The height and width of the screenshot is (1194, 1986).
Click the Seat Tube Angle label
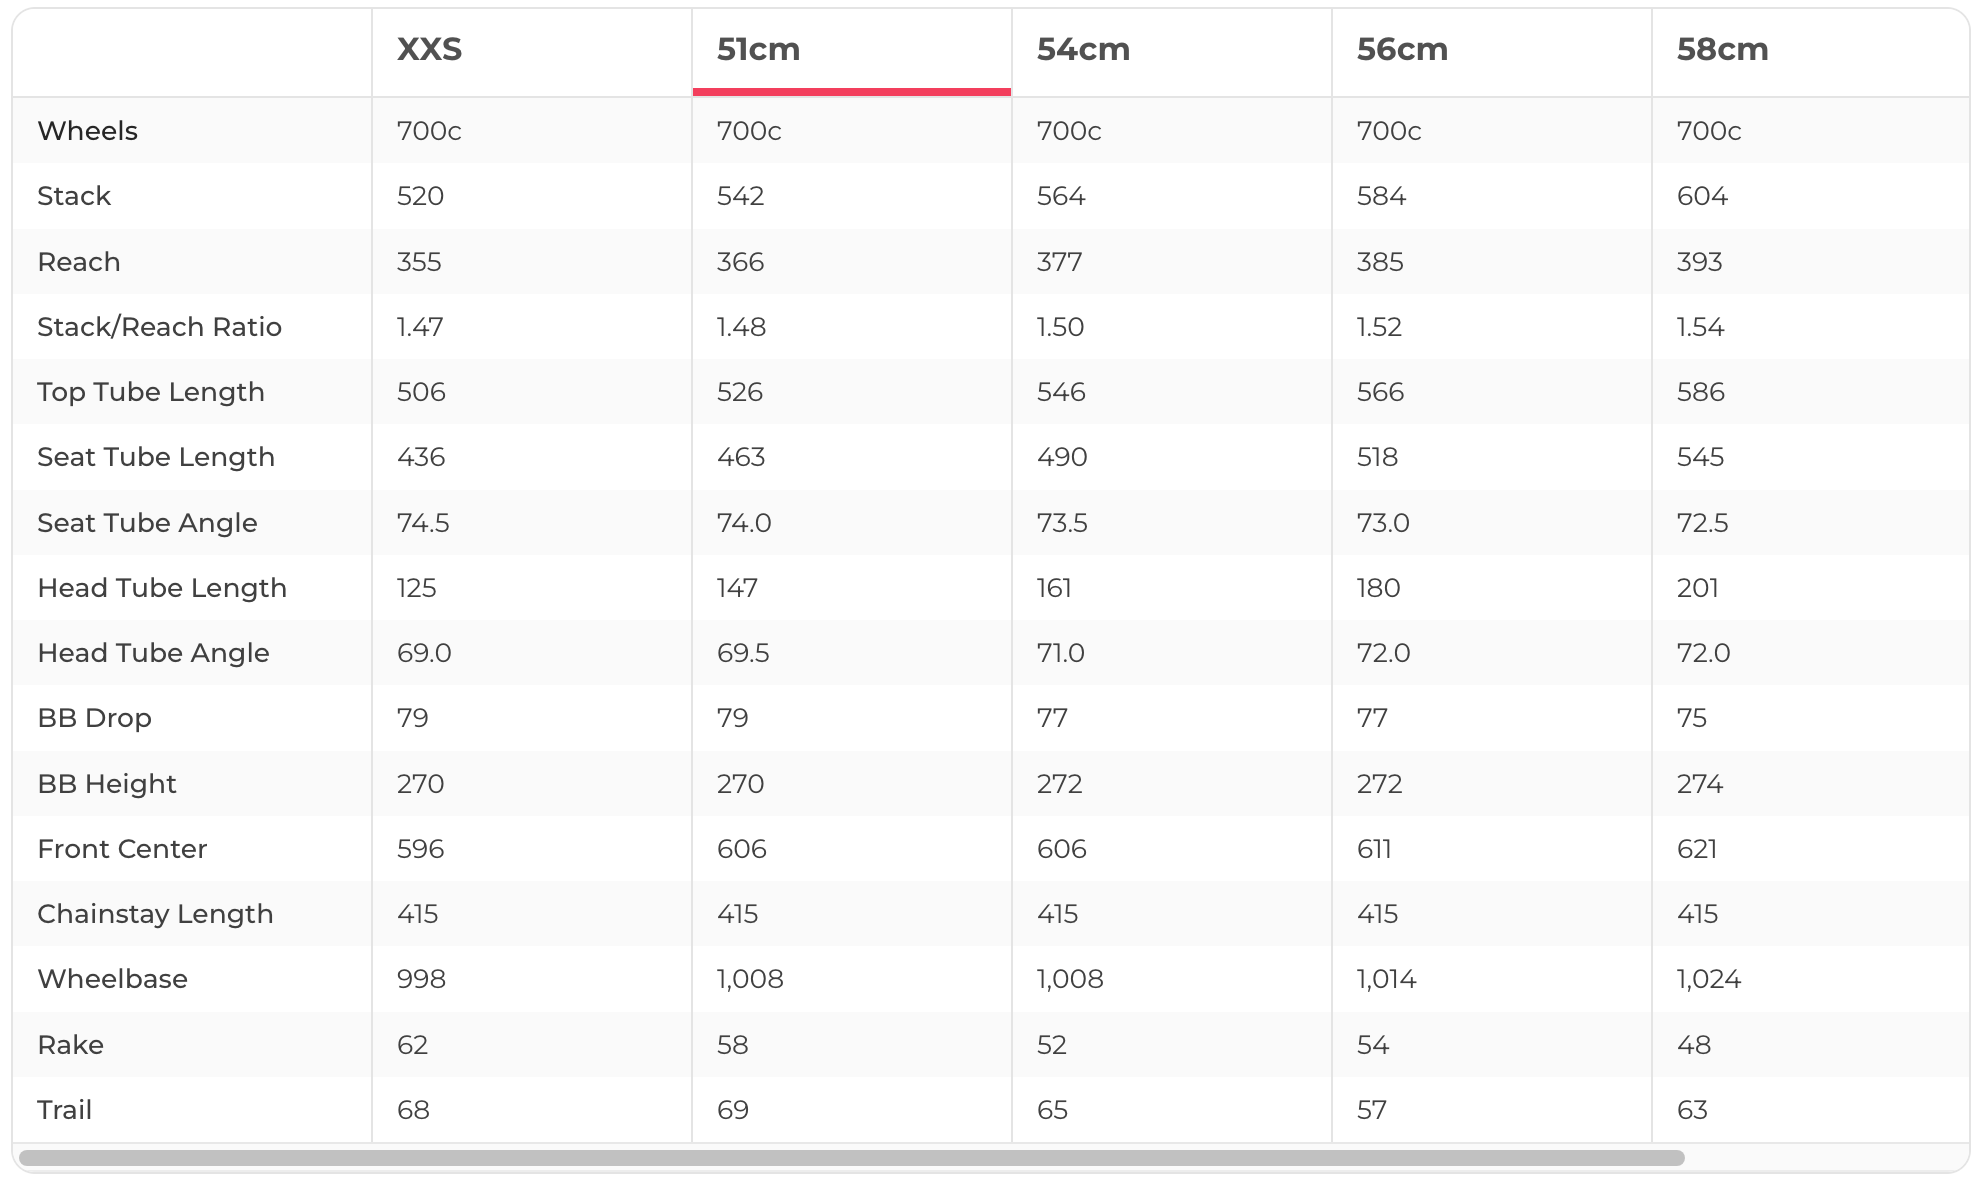pos(147,523)
